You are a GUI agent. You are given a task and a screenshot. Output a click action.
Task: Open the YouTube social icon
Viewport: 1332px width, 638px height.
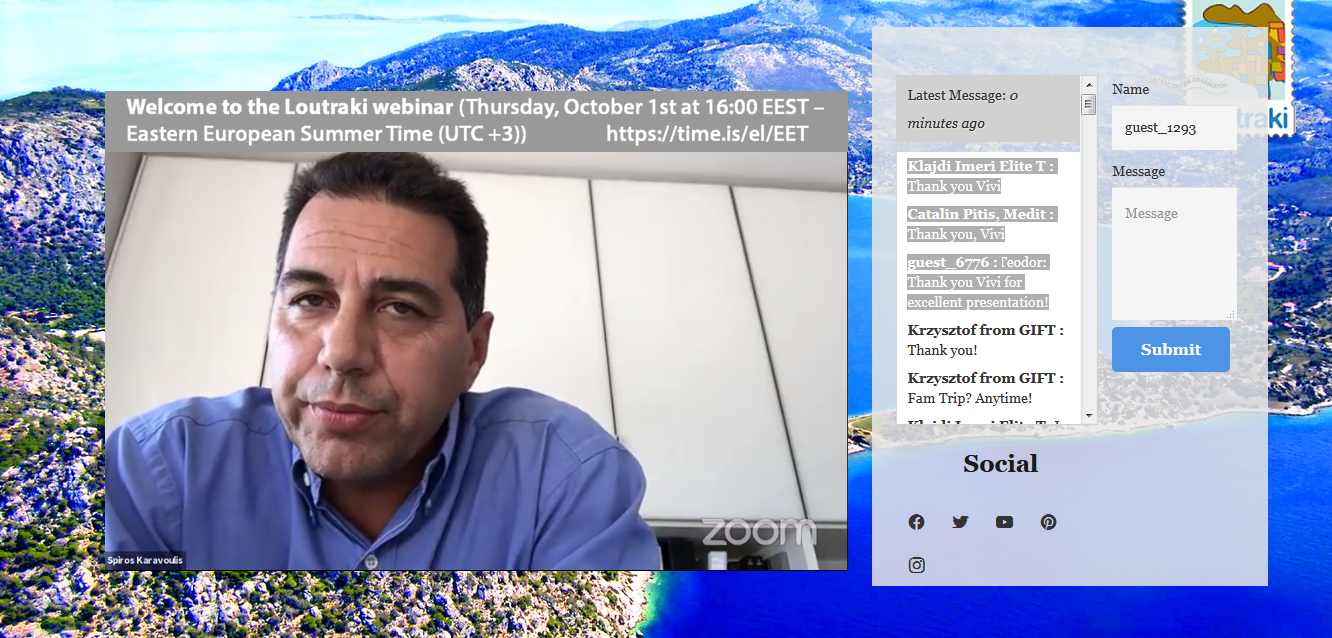1004,522
